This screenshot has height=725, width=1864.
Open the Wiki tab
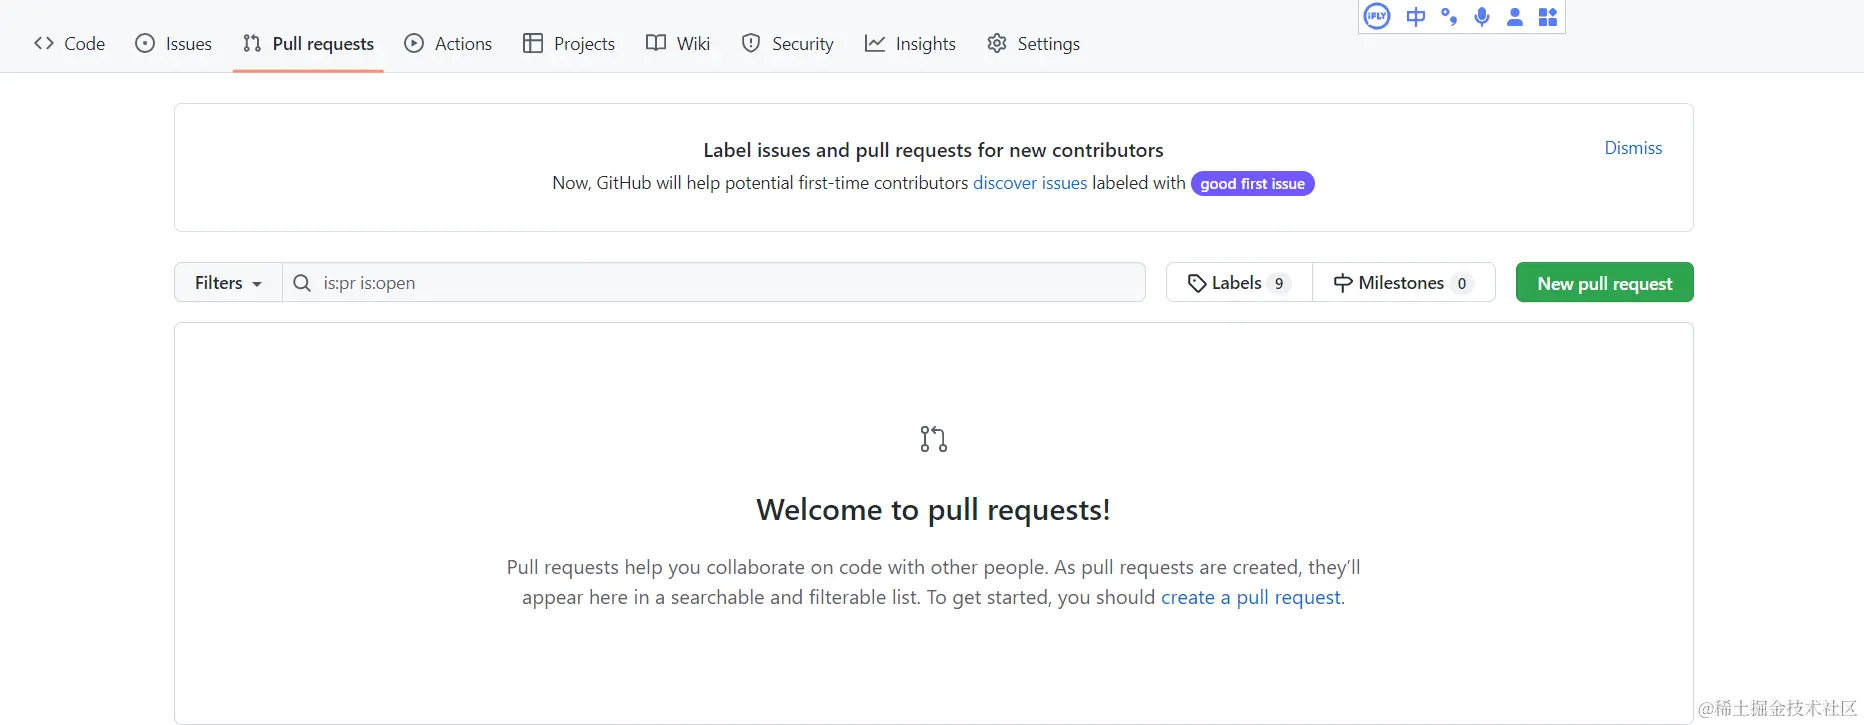(678, 44)
